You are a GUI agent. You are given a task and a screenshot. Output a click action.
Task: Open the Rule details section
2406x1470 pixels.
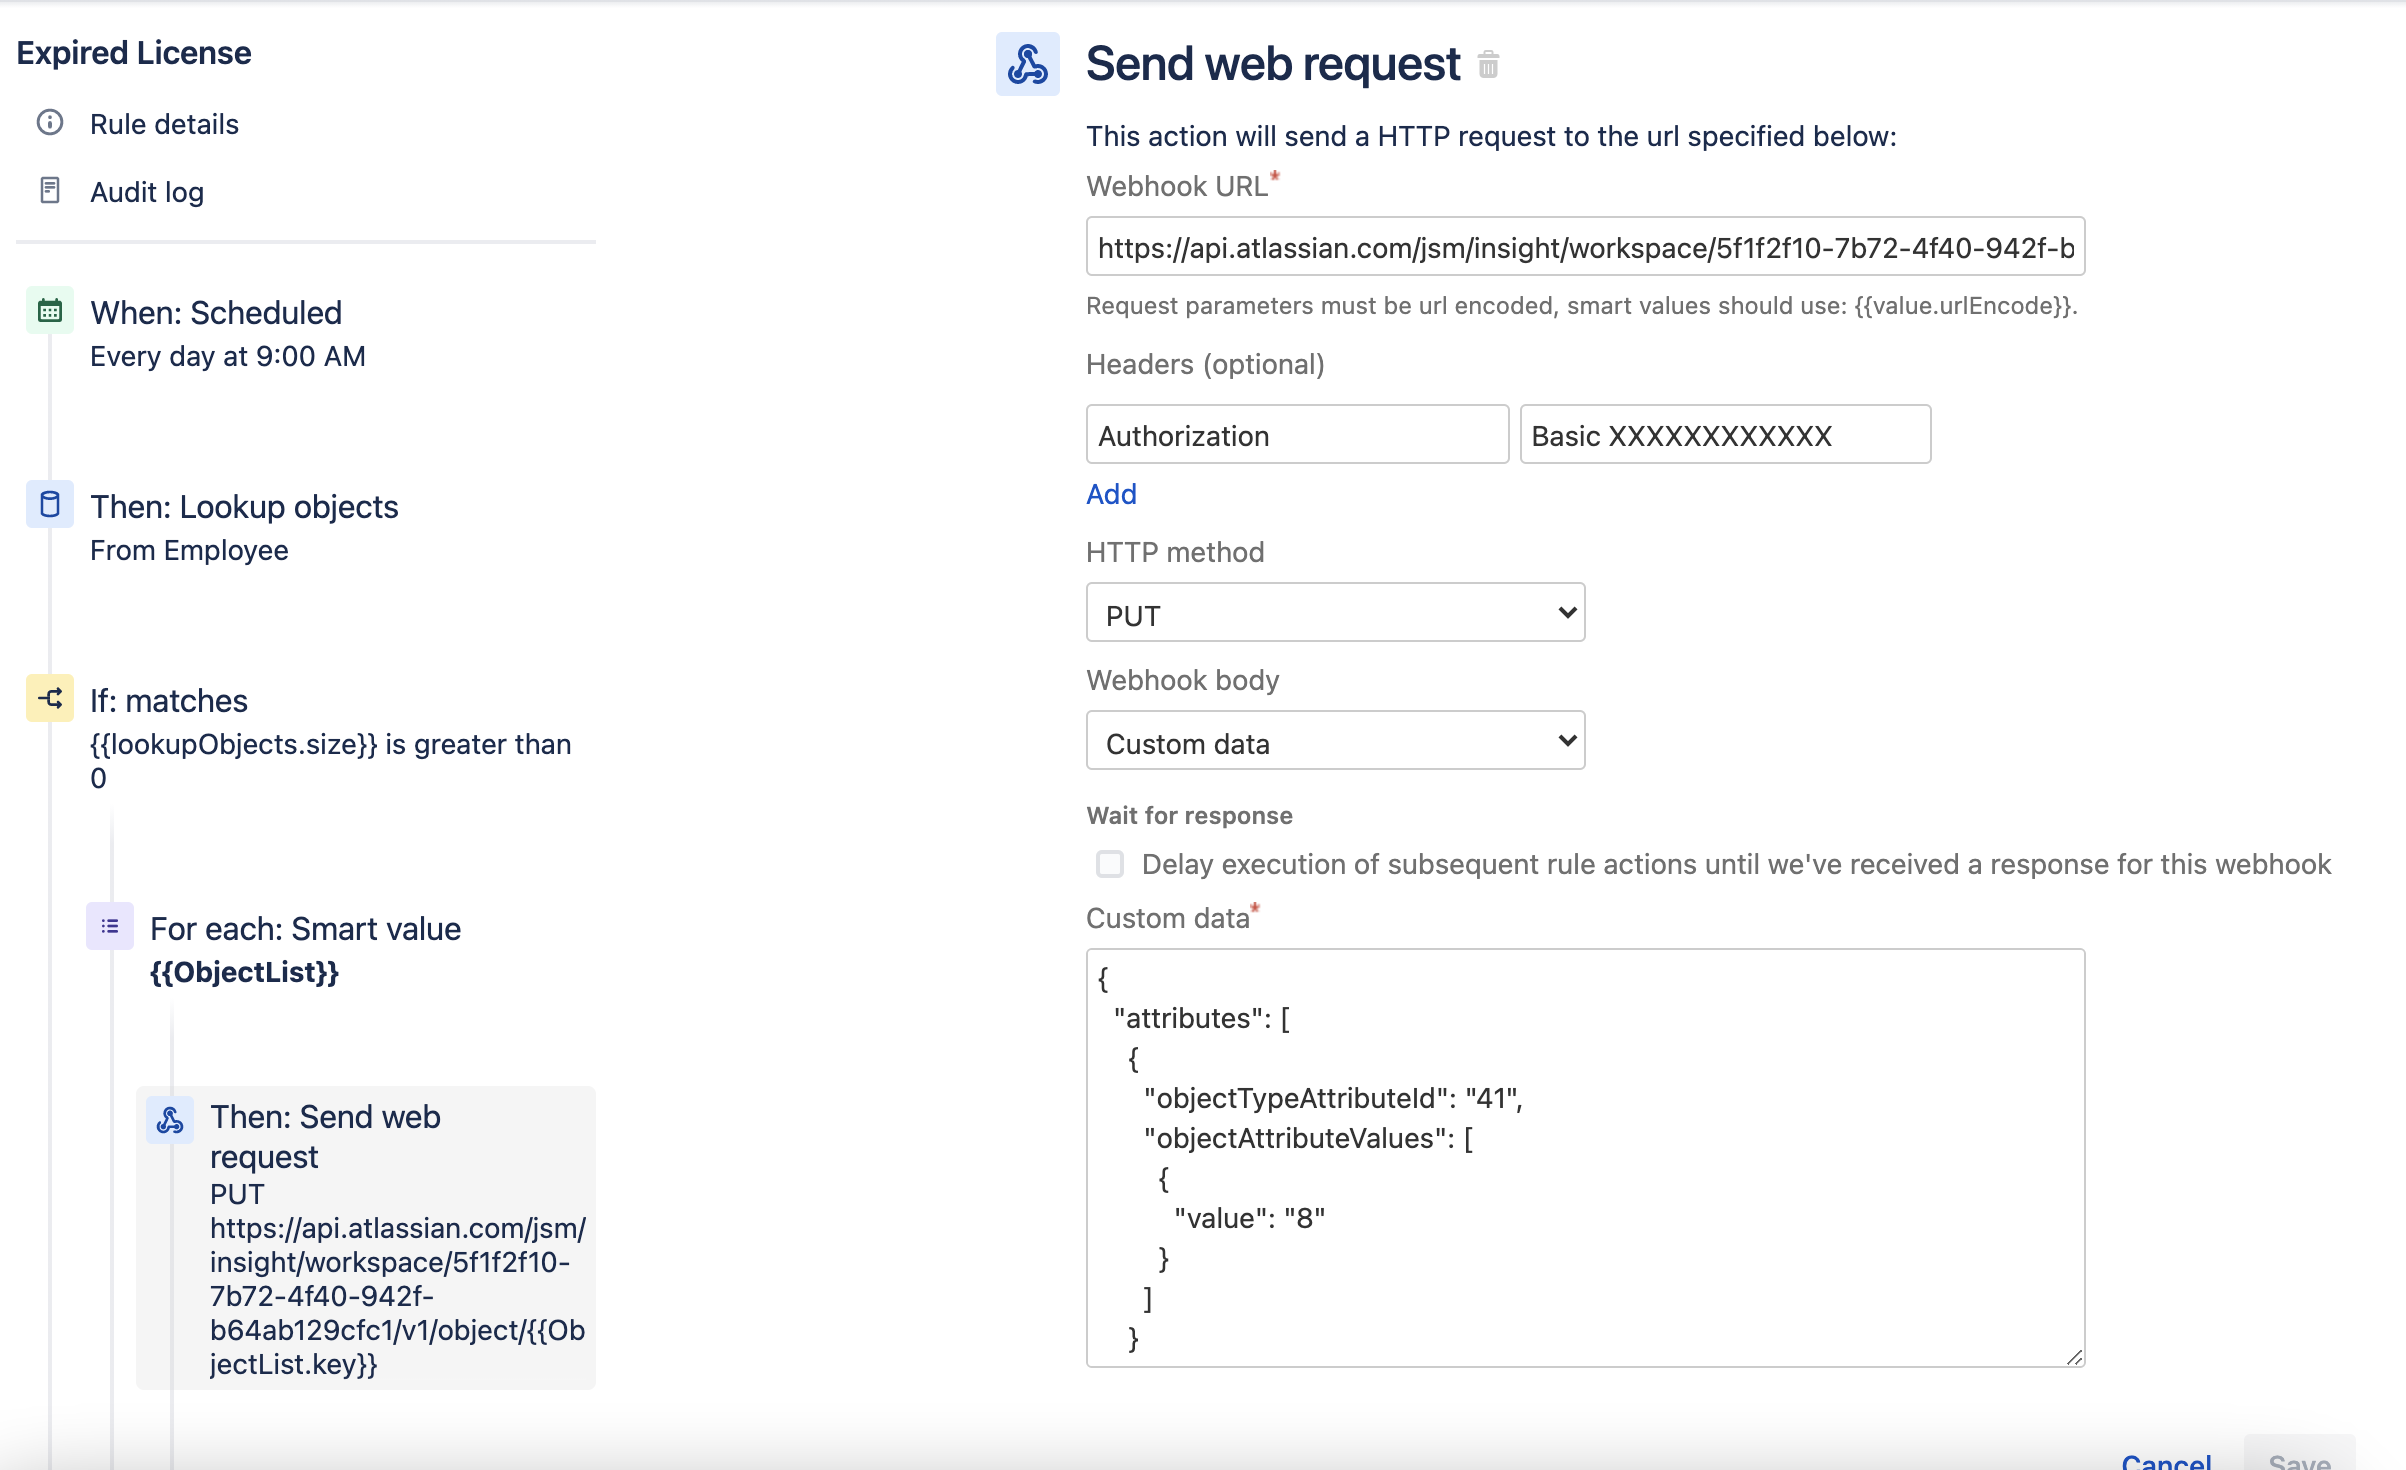pyautogui.click(x=164, y=124)
